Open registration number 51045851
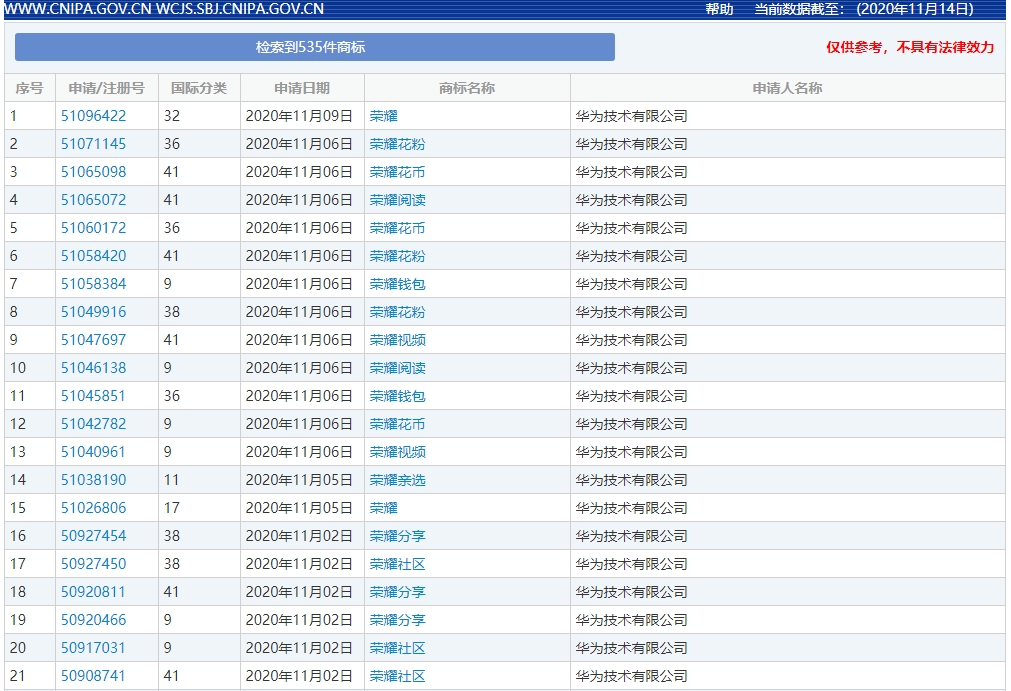Viewport: 1011px width, 691px height. [93, 396]
